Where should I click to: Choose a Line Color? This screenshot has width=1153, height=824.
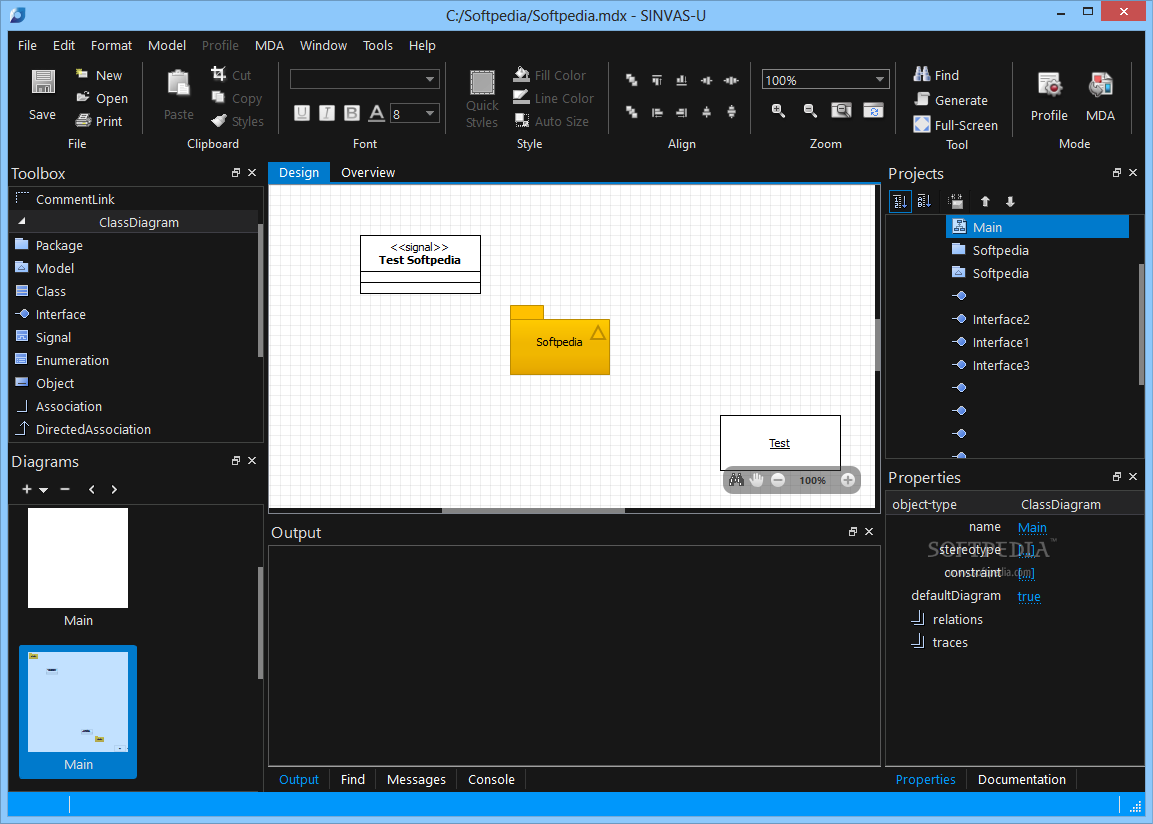(x=554, y=98)
